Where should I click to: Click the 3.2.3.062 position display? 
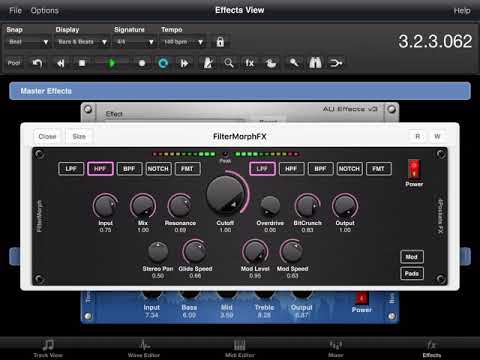pos(435,41)
